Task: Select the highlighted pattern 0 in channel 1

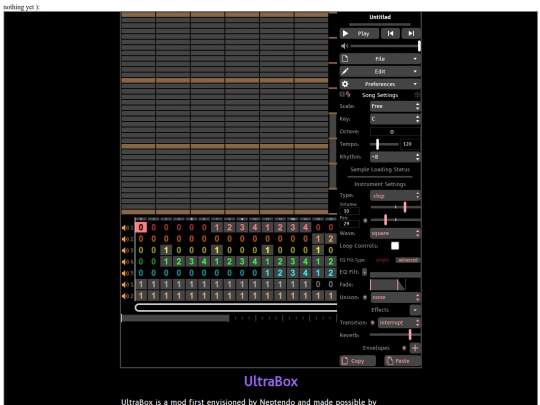Action: [x=141, y=227]
